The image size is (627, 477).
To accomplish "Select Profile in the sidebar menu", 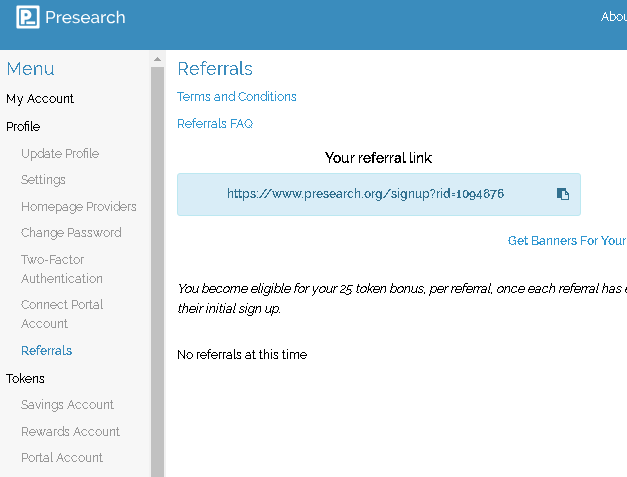I will click(x=23, y=127).
